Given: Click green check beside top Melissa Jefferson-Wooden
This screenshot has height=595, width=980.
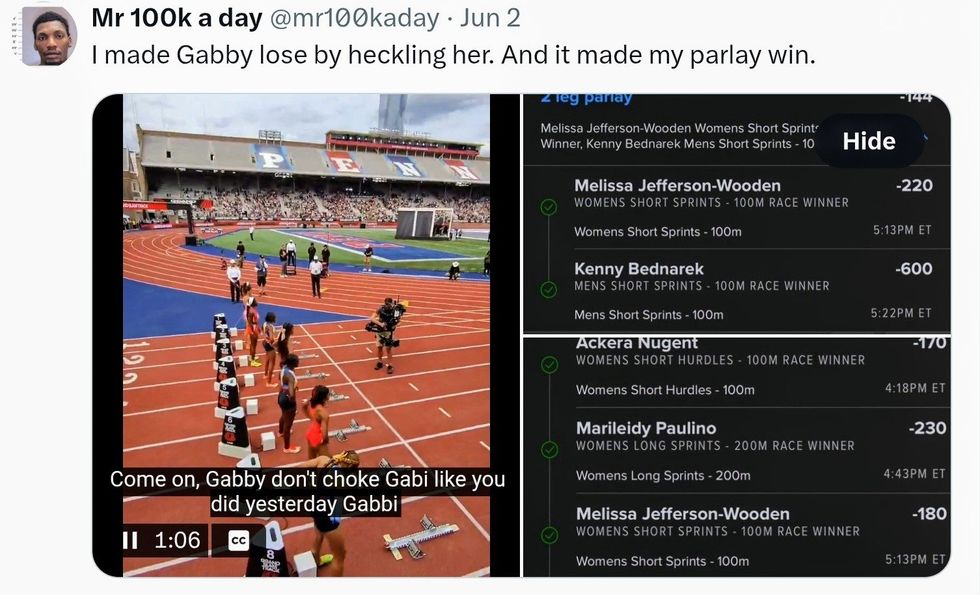Looking at the screenshot, I should pyautogui.click(x=548, y=207).
